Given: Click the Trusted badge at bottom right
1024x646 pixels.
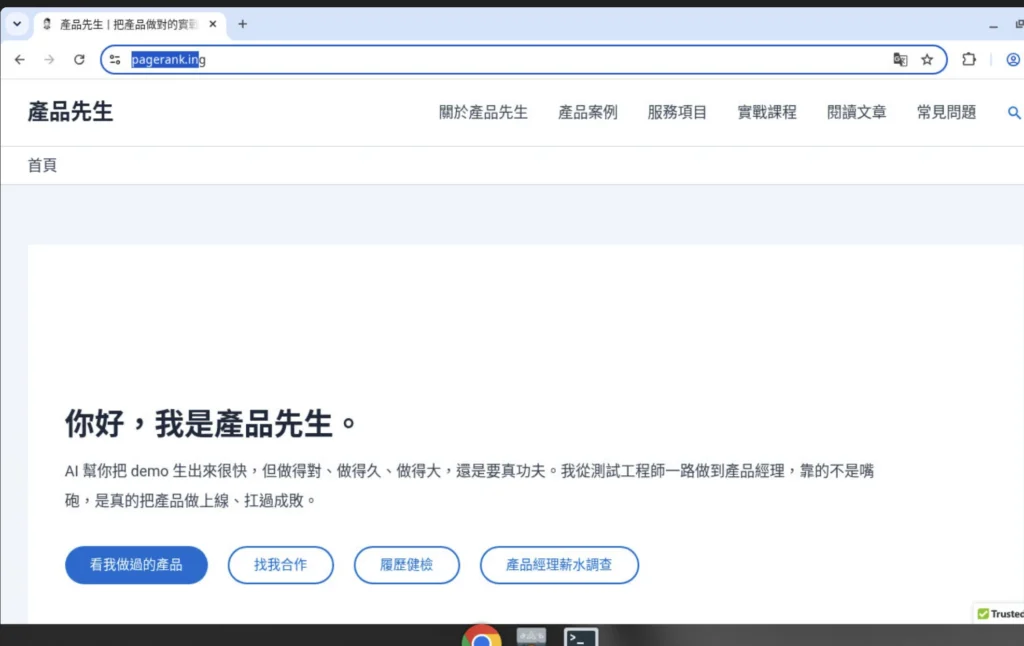Looking at the screenshot, I should (1000, 613).
